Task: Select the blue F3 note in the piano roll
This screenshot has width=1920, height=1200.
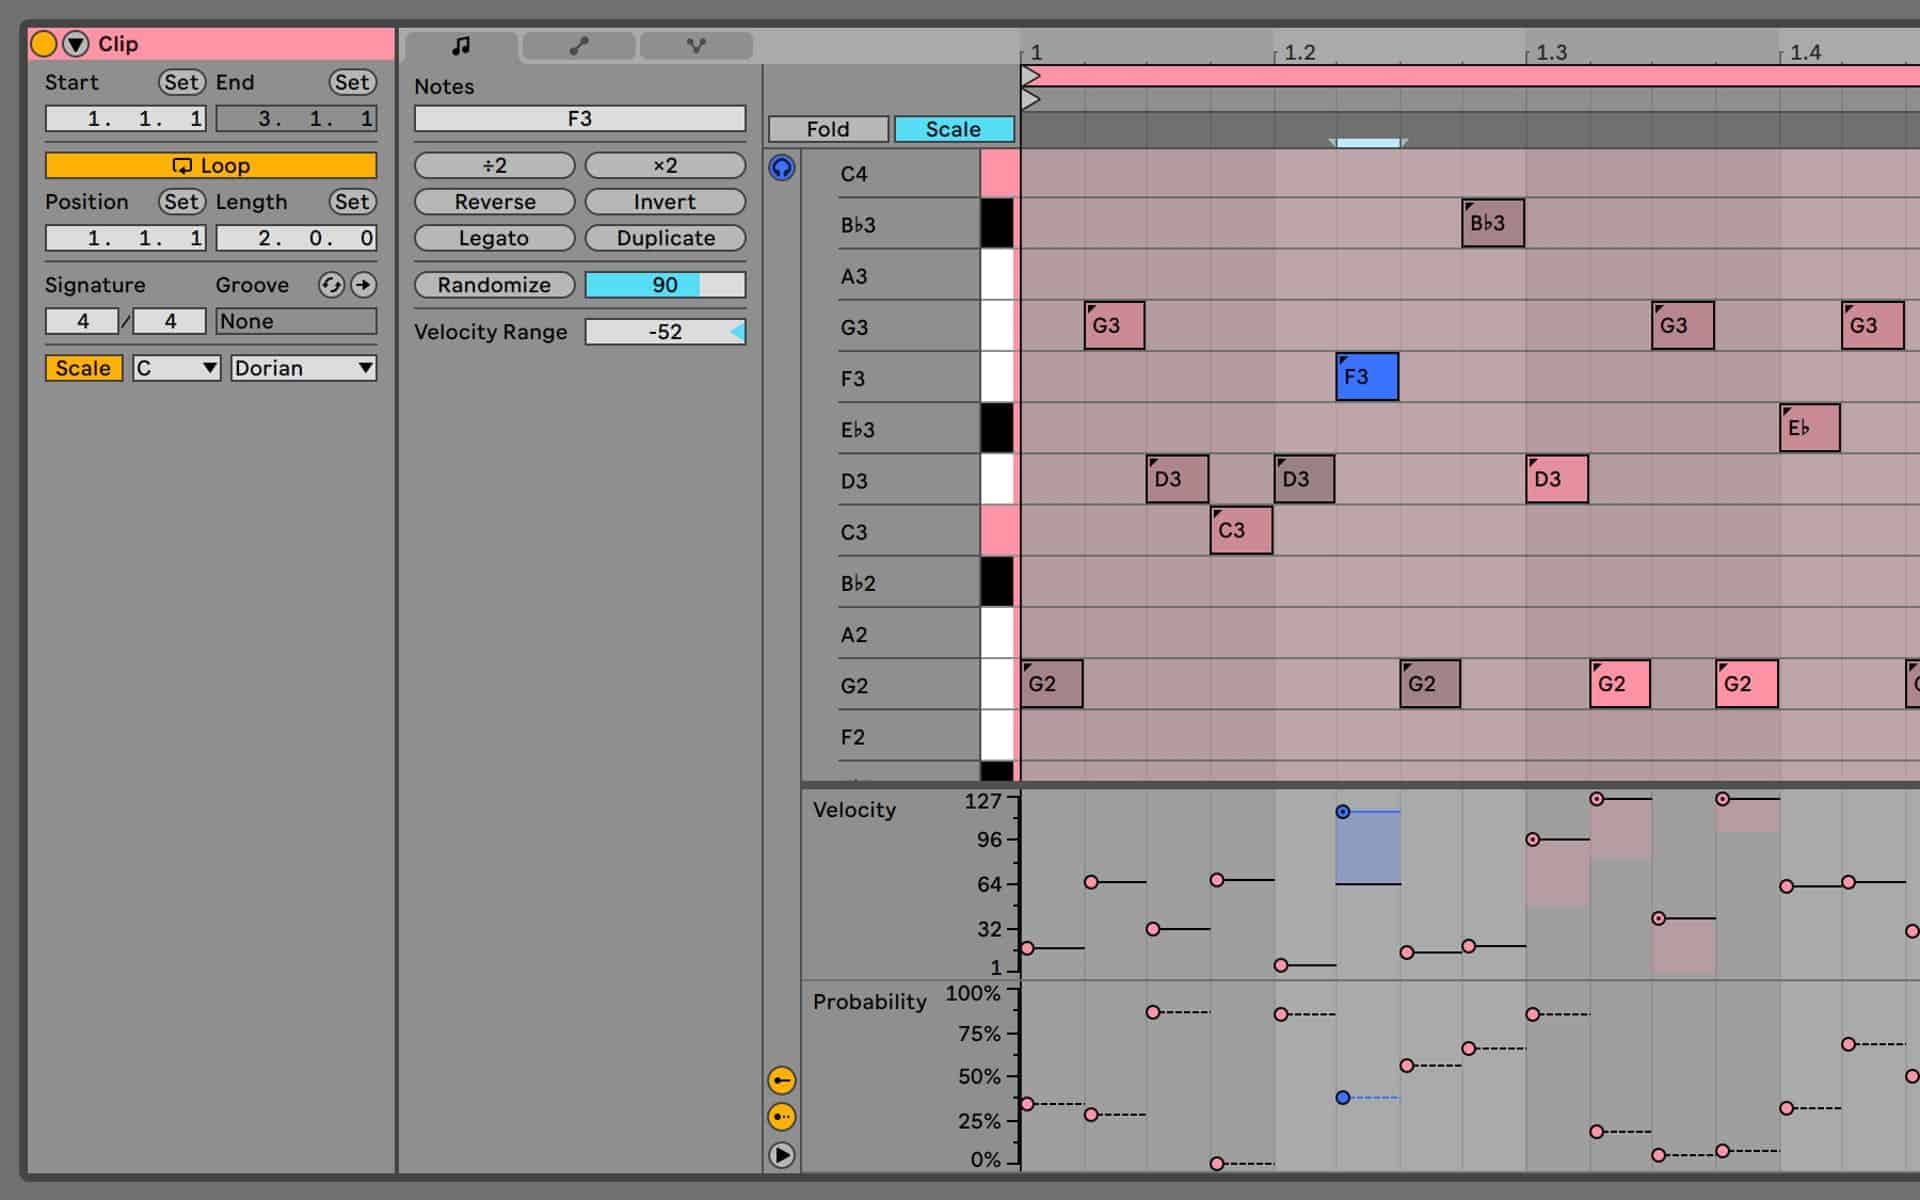Action: click(x=1366, y=377)
